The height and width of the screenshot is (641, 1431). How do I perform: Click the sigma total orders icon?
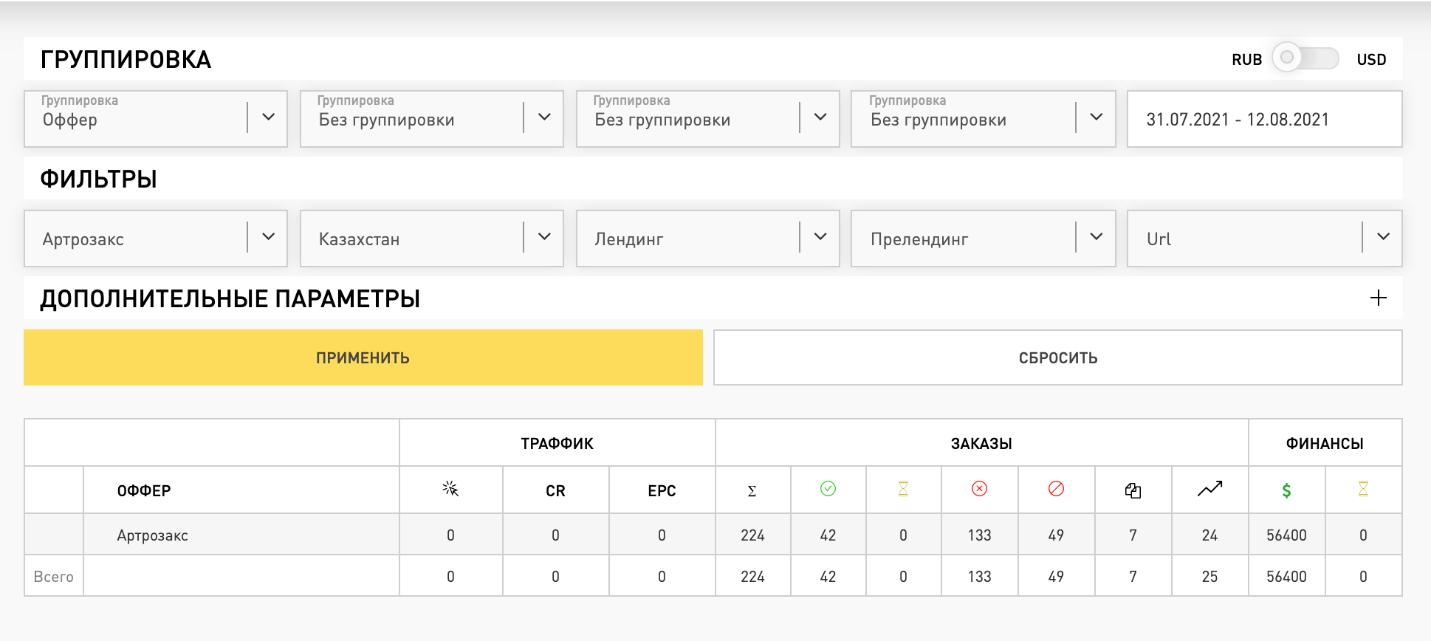coord(752,490)
